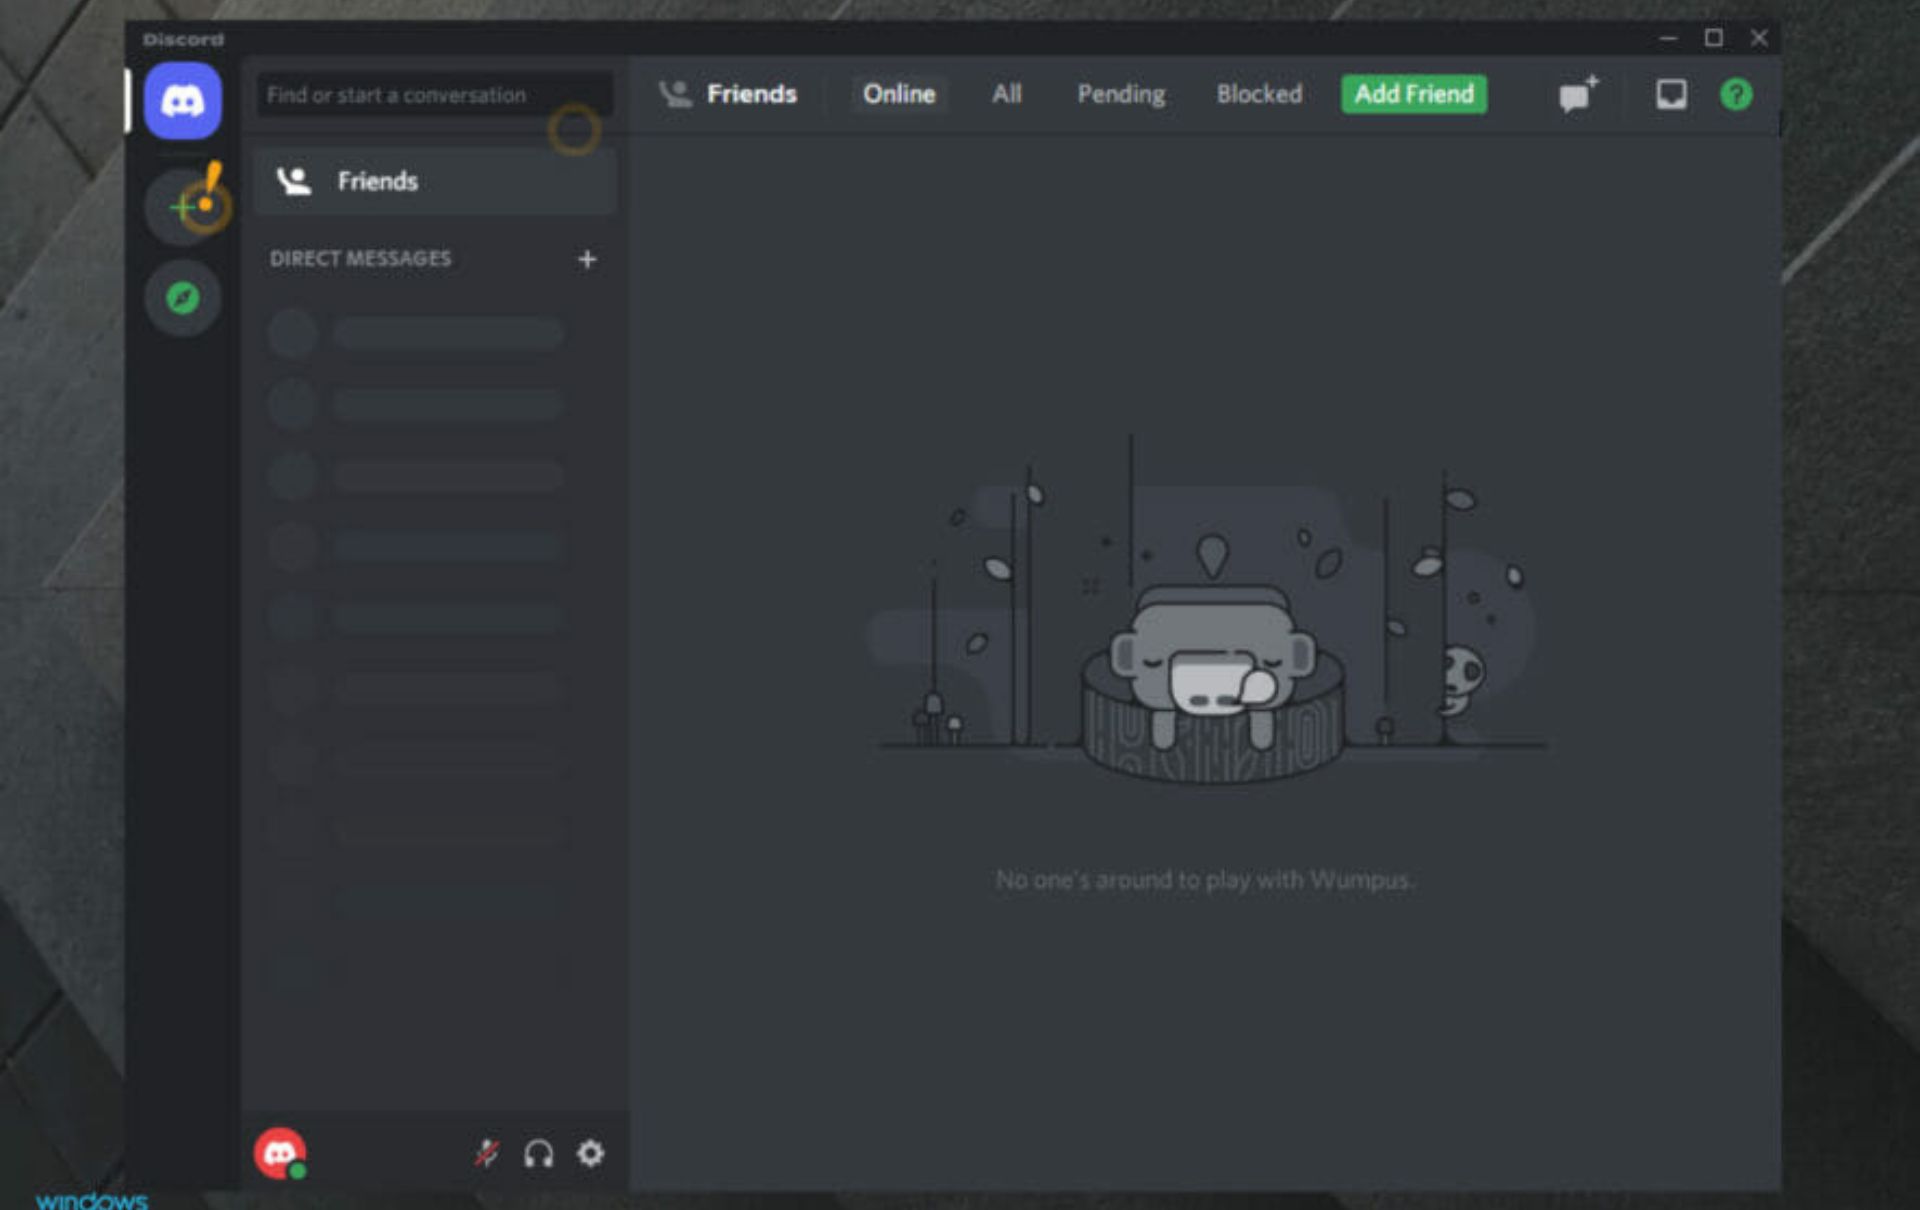The image size is (1920, 1210).
Task: Click the Friends header title
Action: click(x=751, y=94)
